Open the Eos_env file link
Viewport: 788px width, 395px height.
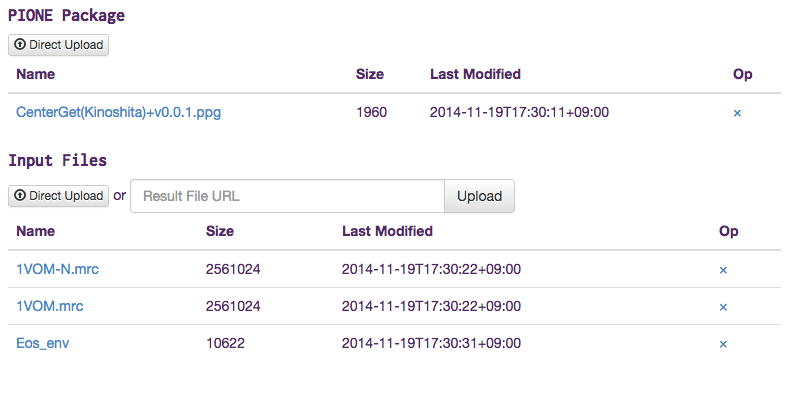pos(43,343)
